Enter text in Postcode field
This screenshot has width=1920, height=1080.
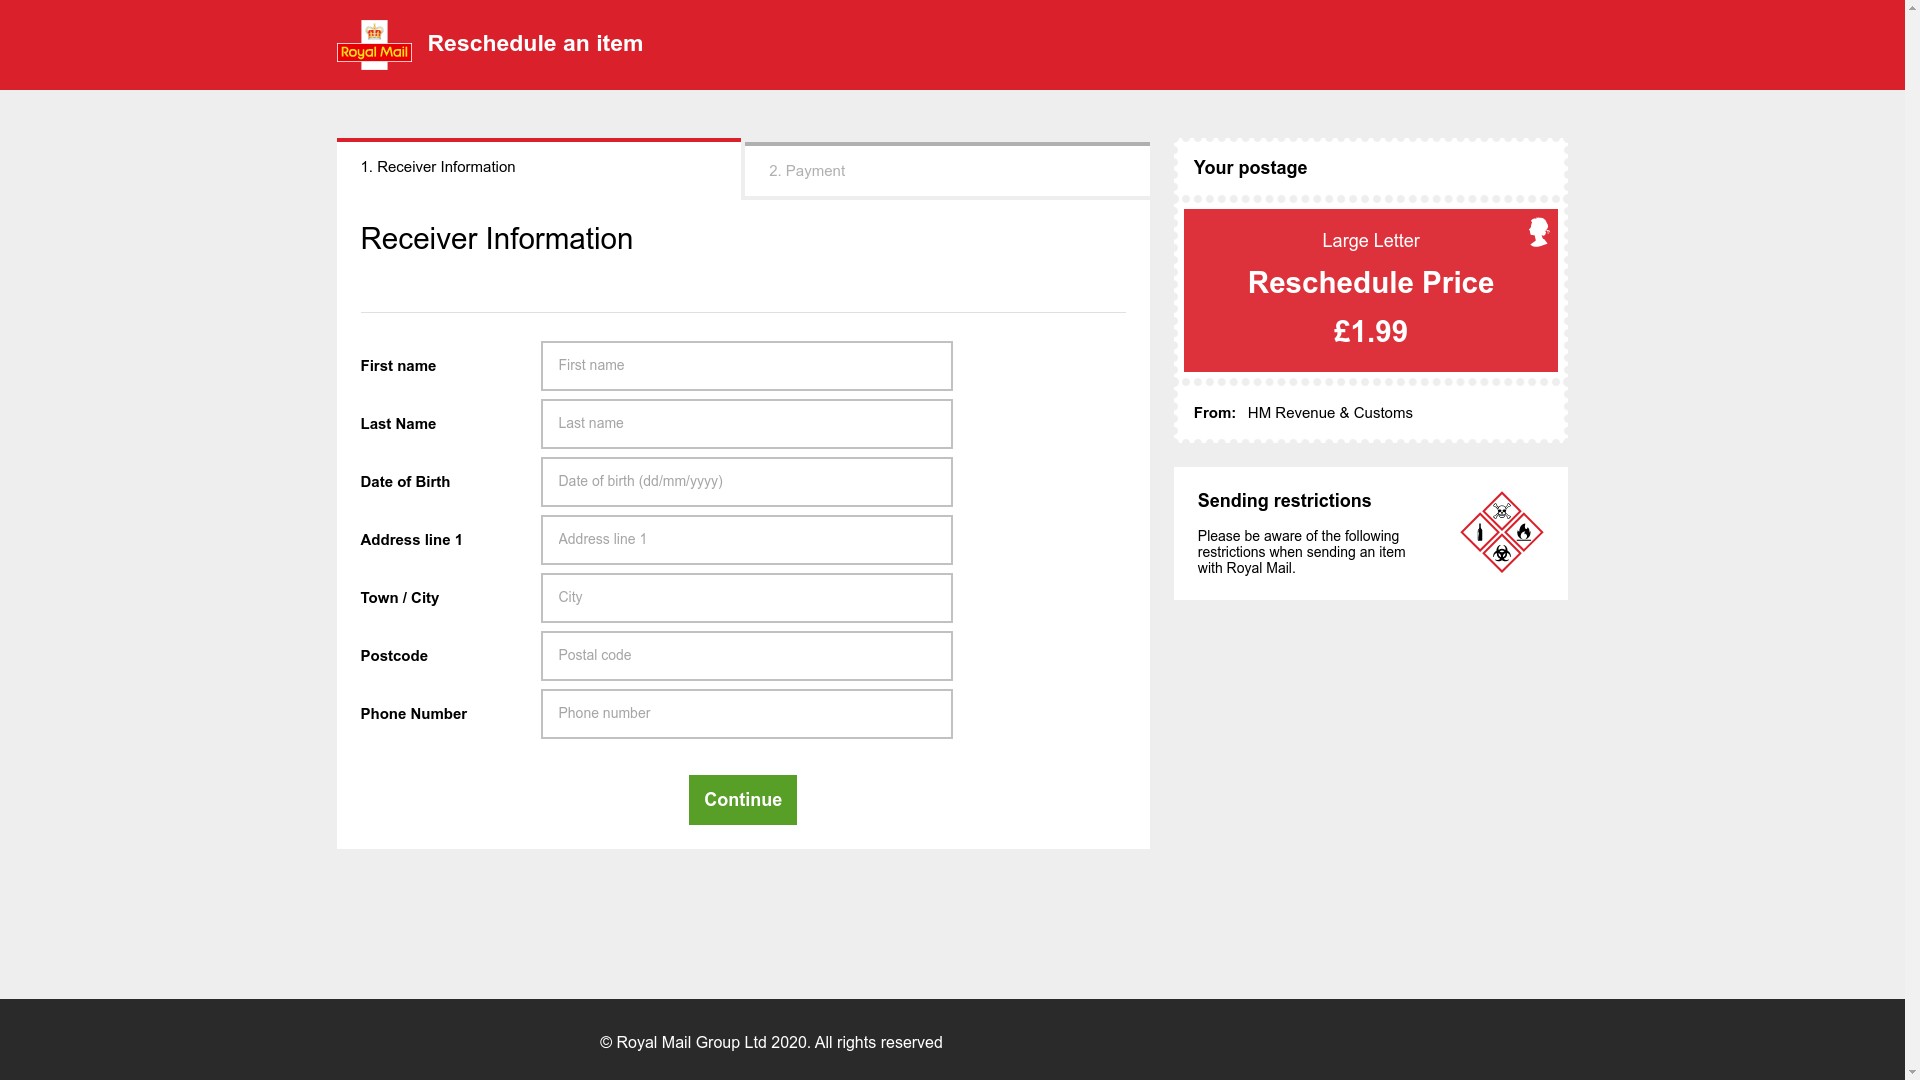(x=746, y=655)
